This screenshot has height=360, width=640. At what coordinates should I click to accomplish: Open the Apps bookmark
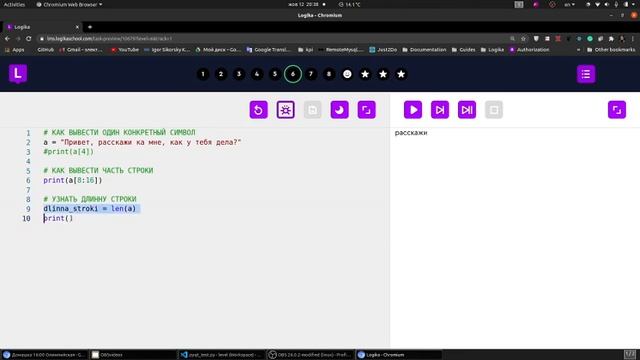(x=15, y=50)
